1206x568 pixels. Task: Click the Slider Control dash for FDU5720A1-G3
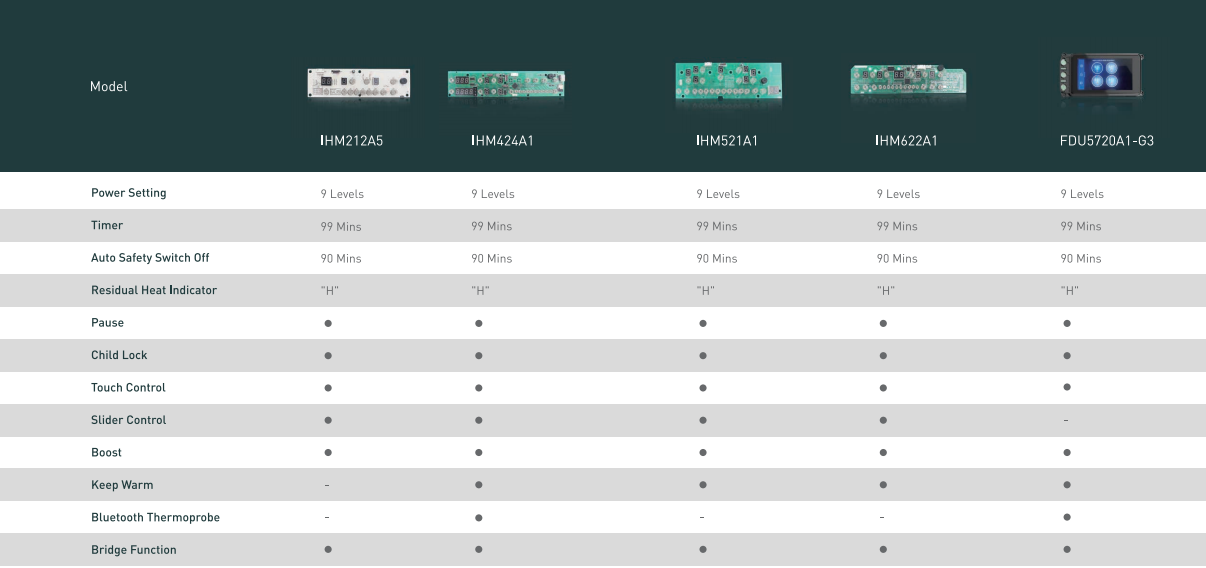1066,421
